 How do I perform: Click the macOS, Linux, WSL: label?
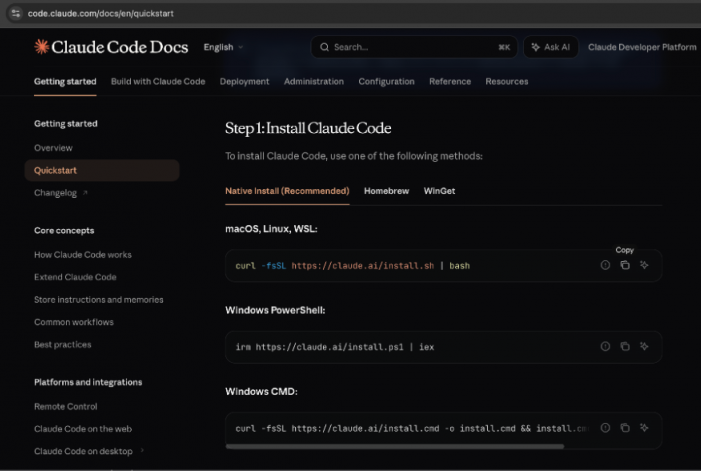coord(271,229)
